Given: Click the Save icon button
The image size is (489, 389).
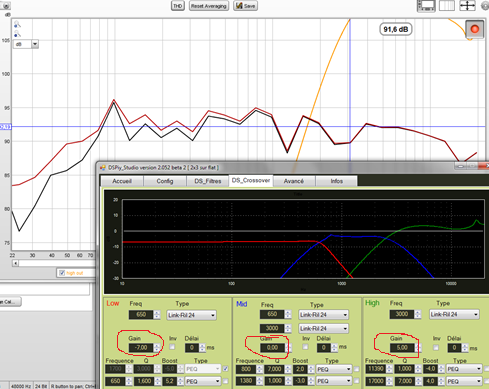Looking at the screenshot, I should pos(246,6).
